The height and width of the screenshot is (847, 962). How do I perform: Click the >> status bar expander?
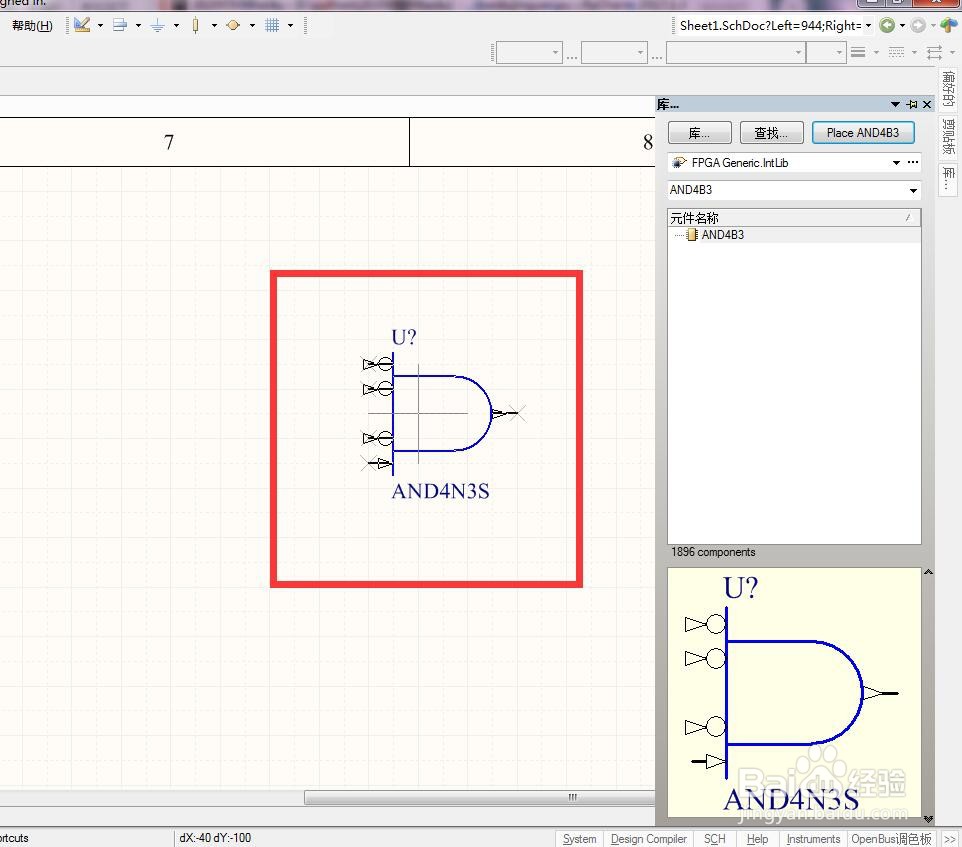point(950,839)
